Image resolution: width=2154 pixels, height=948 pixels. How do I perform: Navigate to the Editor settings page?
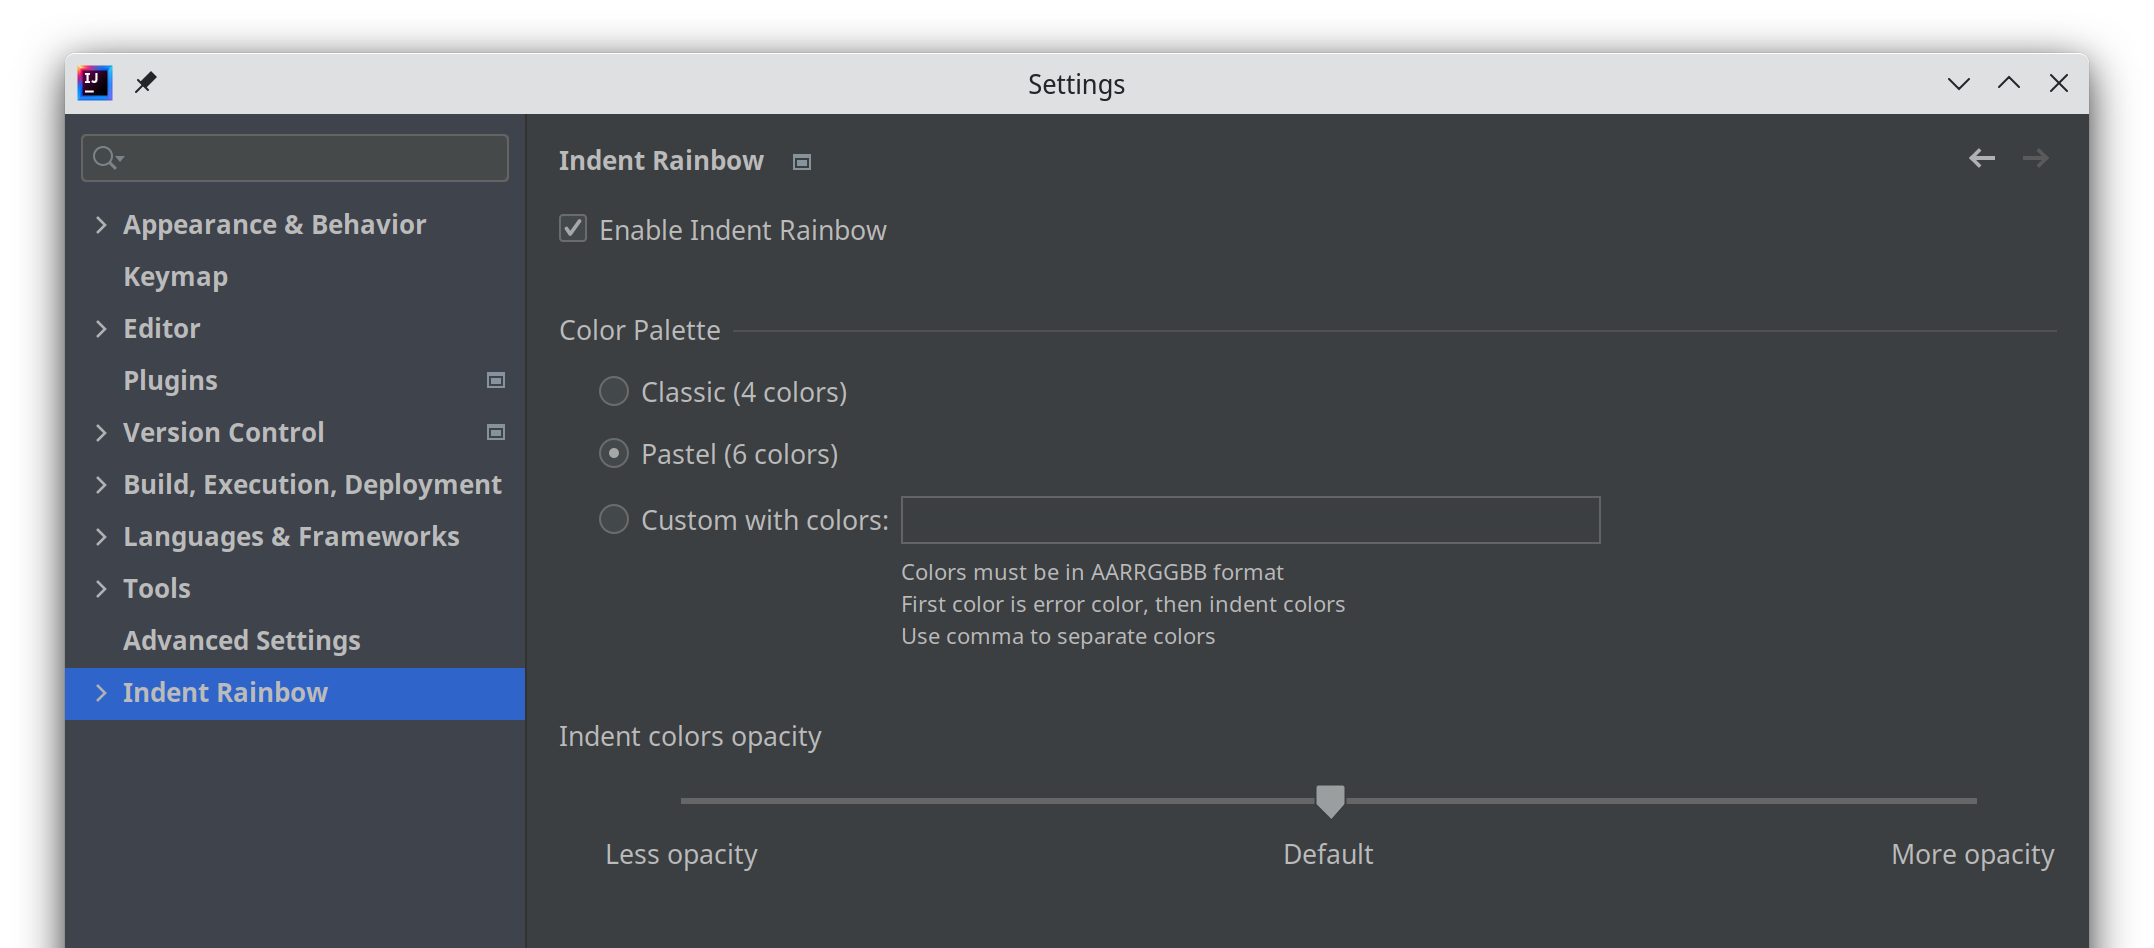pyautogui.click(x=161, y=328)
